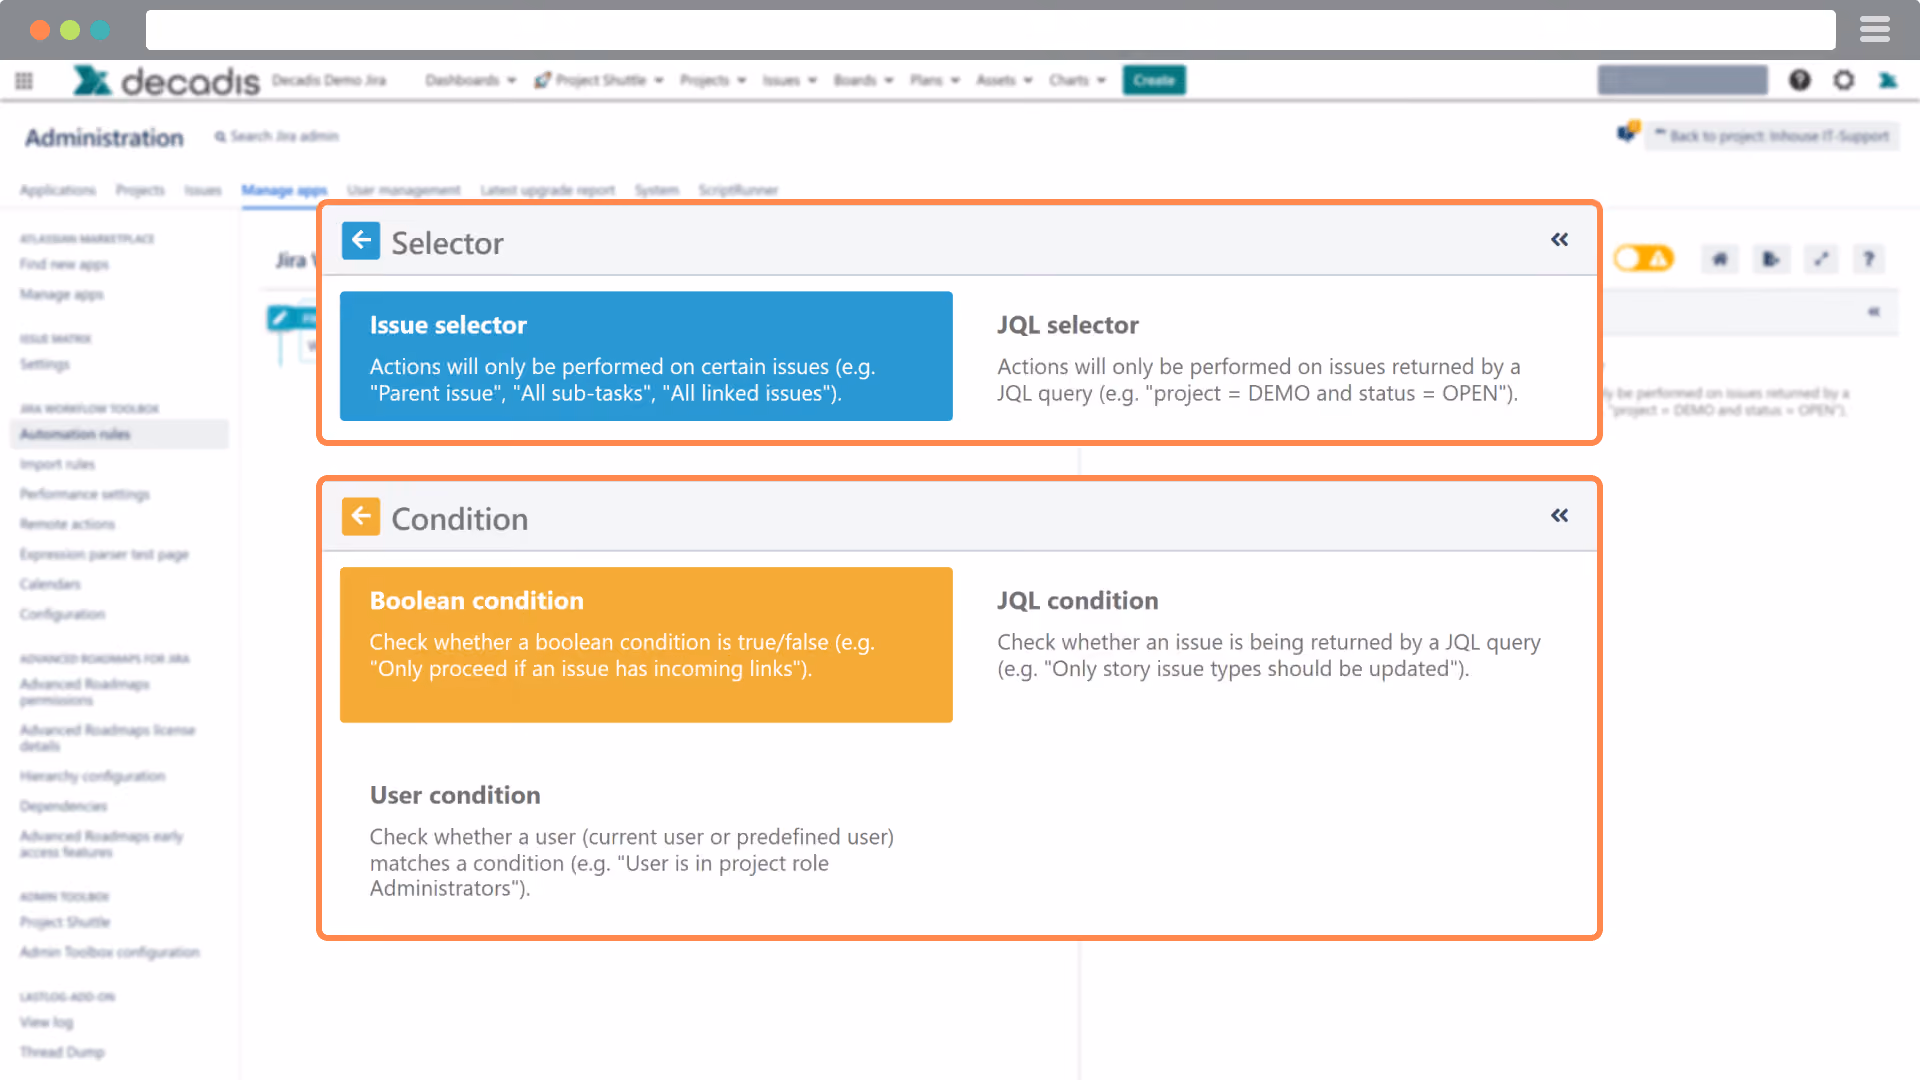Select Automation rules in sidebar
Screen dimensions: 1920x1080
coord(119,434)
